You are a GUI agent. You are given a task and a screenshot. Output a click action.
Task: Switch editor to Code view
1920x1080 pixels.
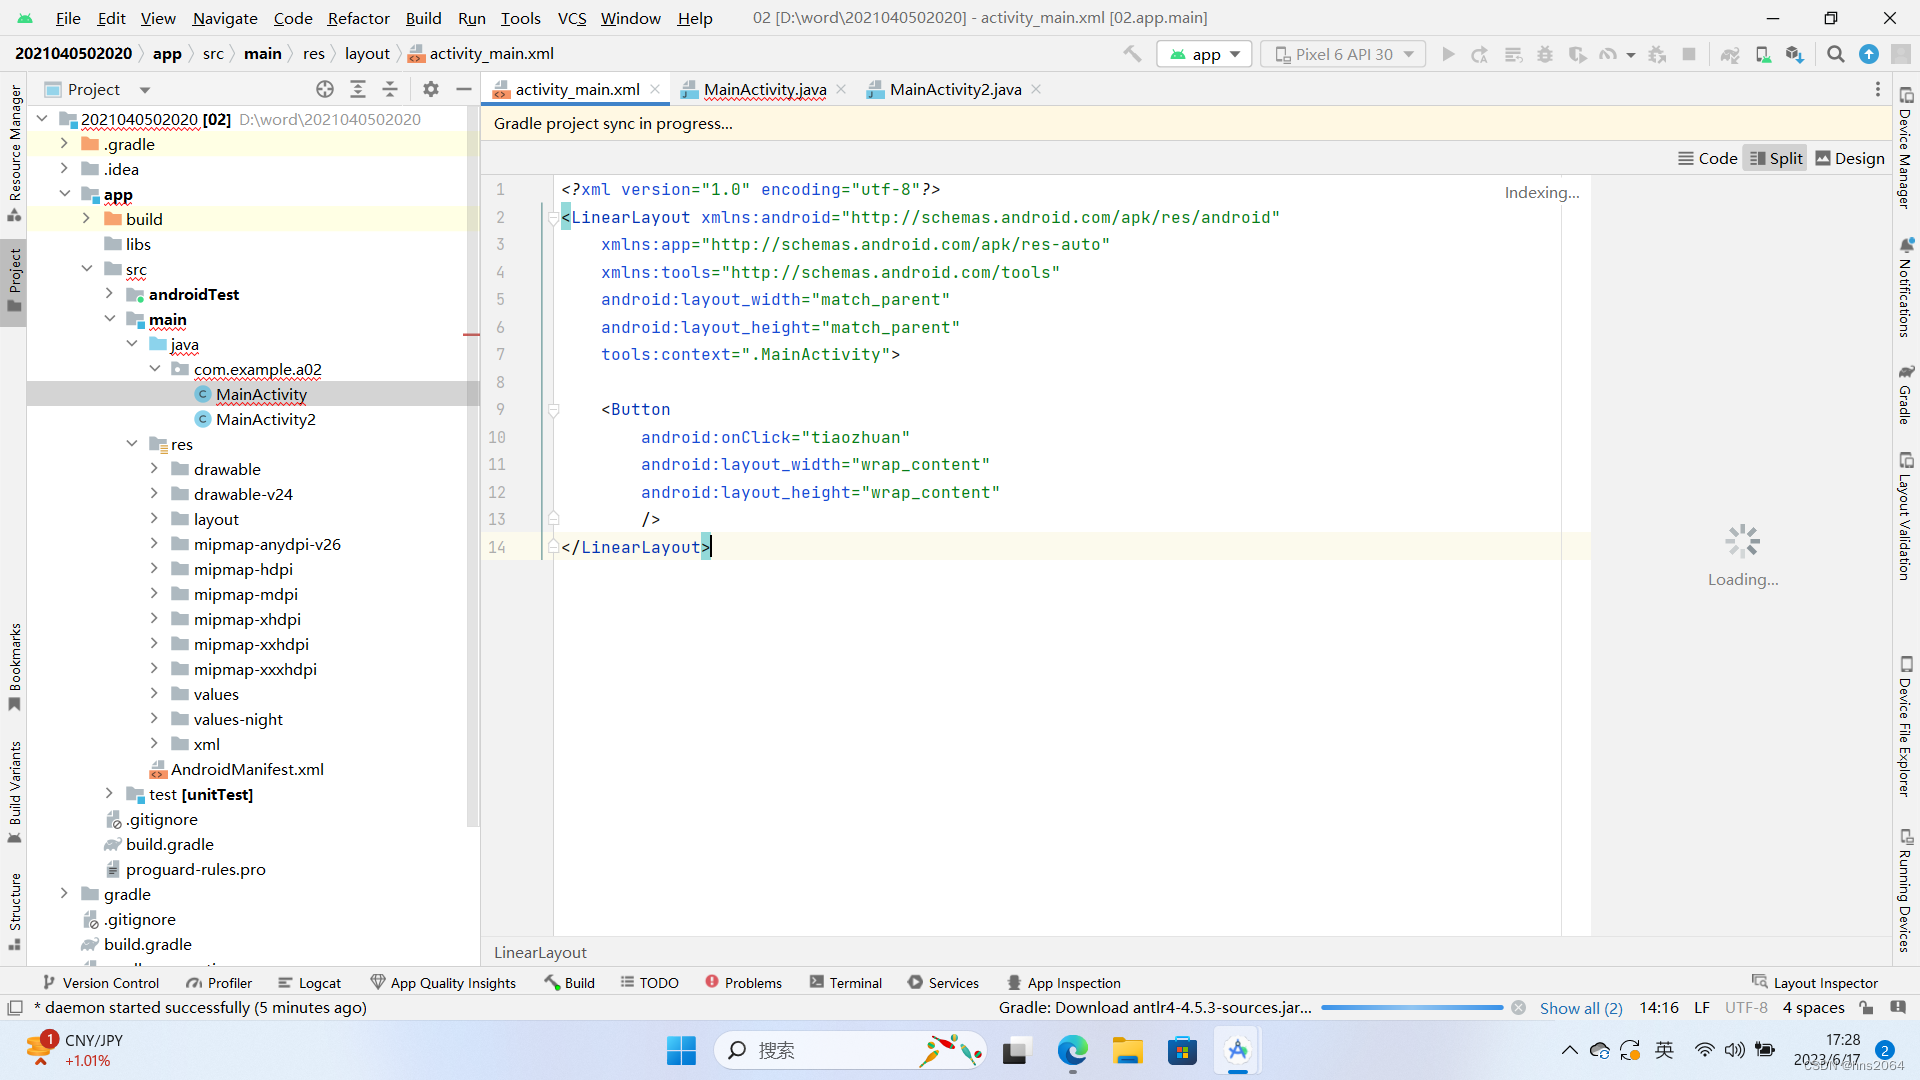[1707, 158]
